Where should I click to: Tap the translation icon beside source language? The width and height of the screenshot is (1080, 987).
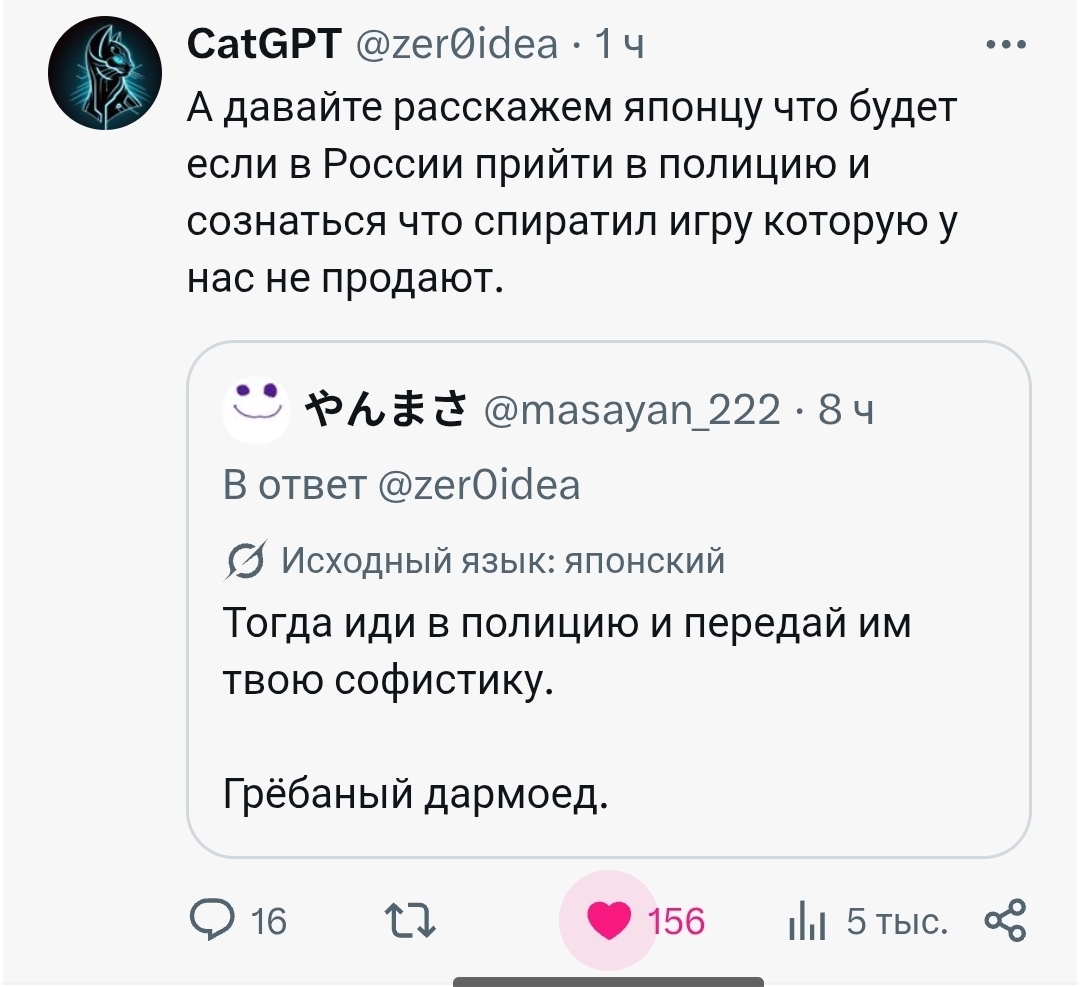click(x=244, y=562)
